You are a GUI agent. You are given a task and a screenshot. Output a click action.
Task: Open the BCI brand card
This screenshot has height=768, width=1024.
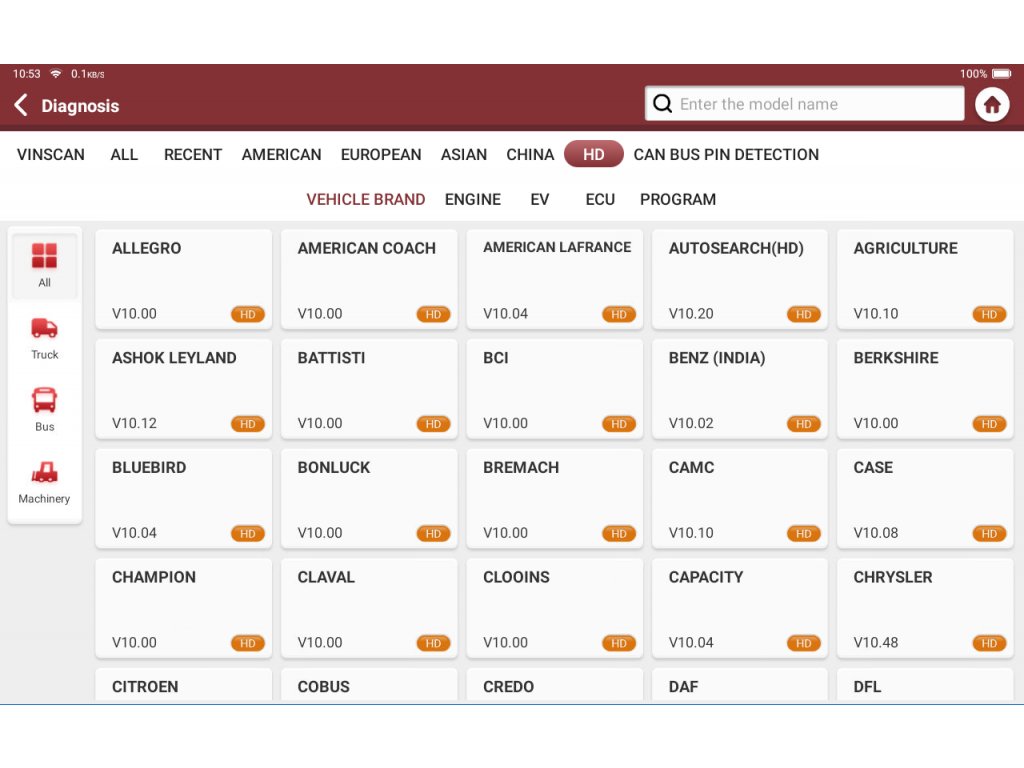554,389
